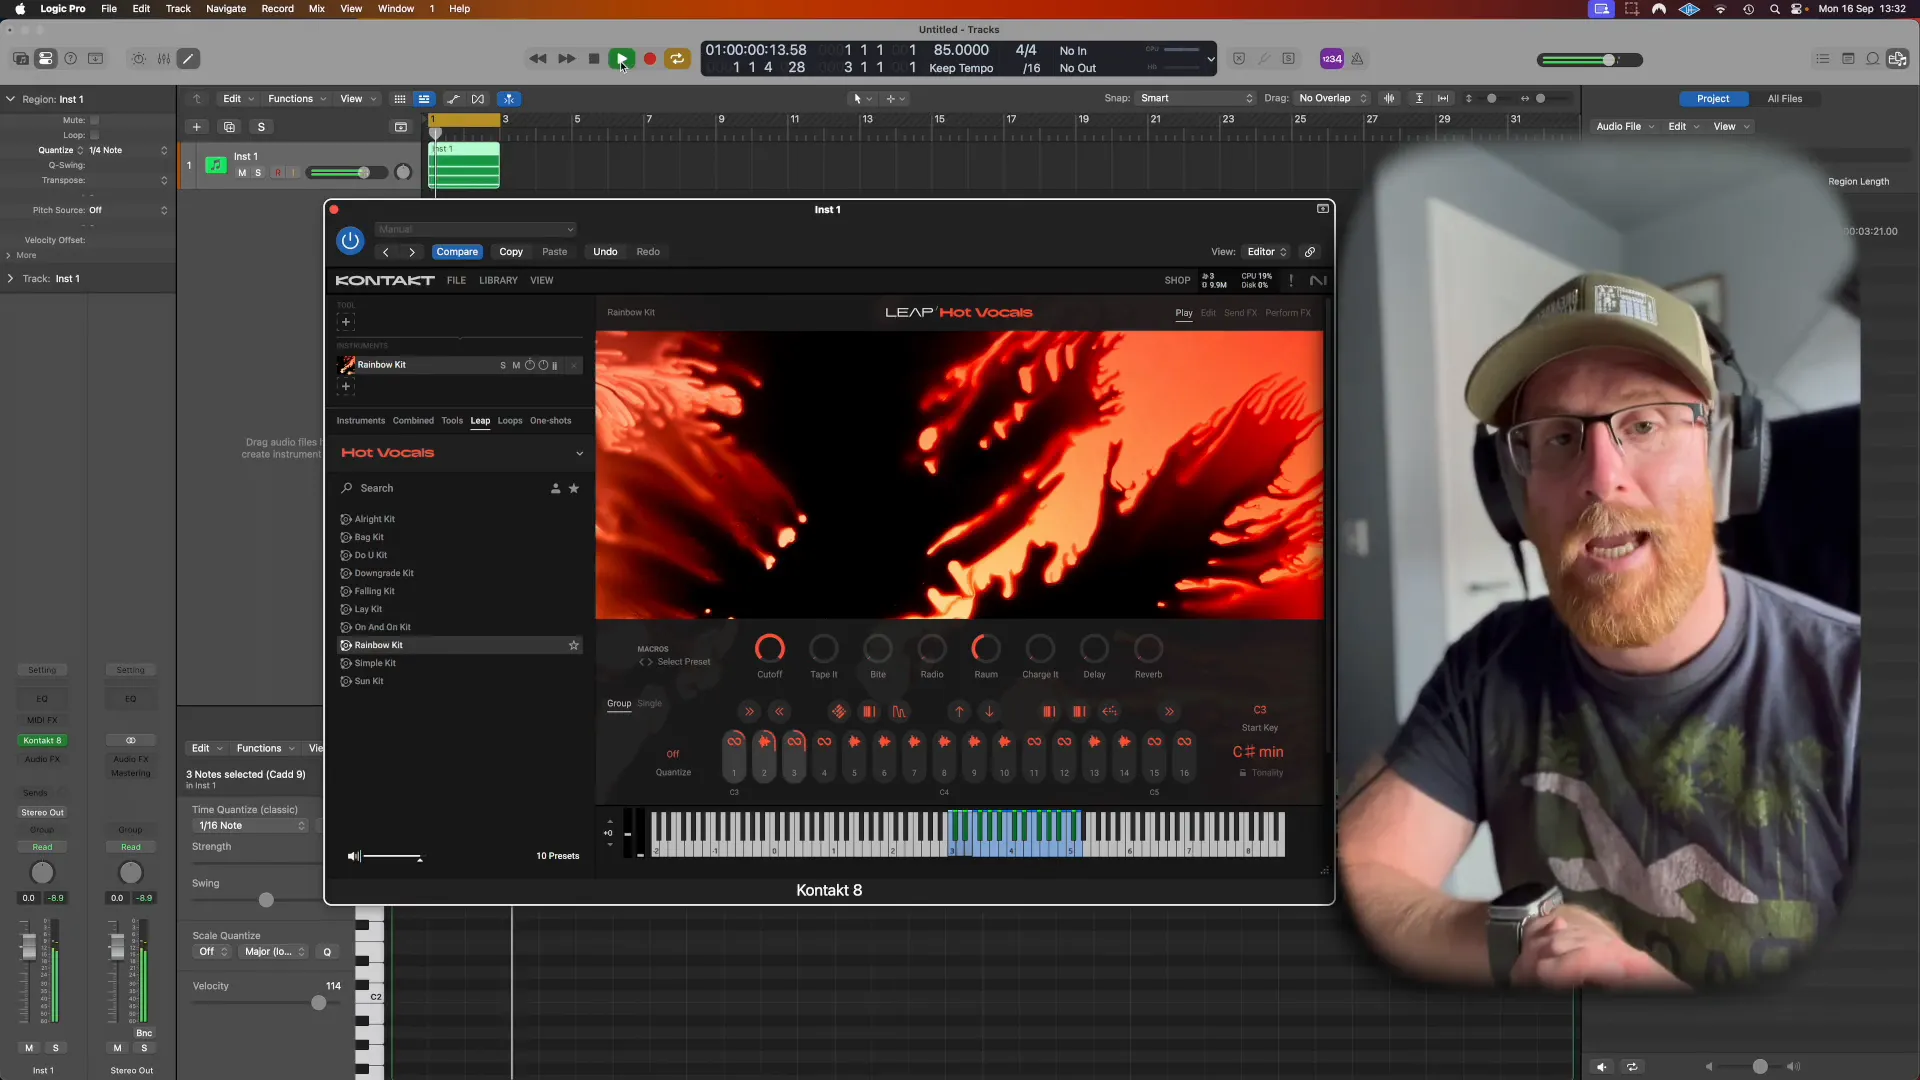Open the Quantize value dropdown in inspector
Viewport: 1920px width, 1080px height.
[x=128, y=151]
